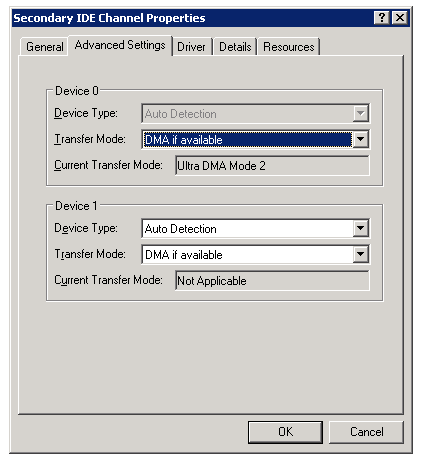Click the 'Device 1' group heading
This screenshot has height=464, width=426.
click(76, 206)
